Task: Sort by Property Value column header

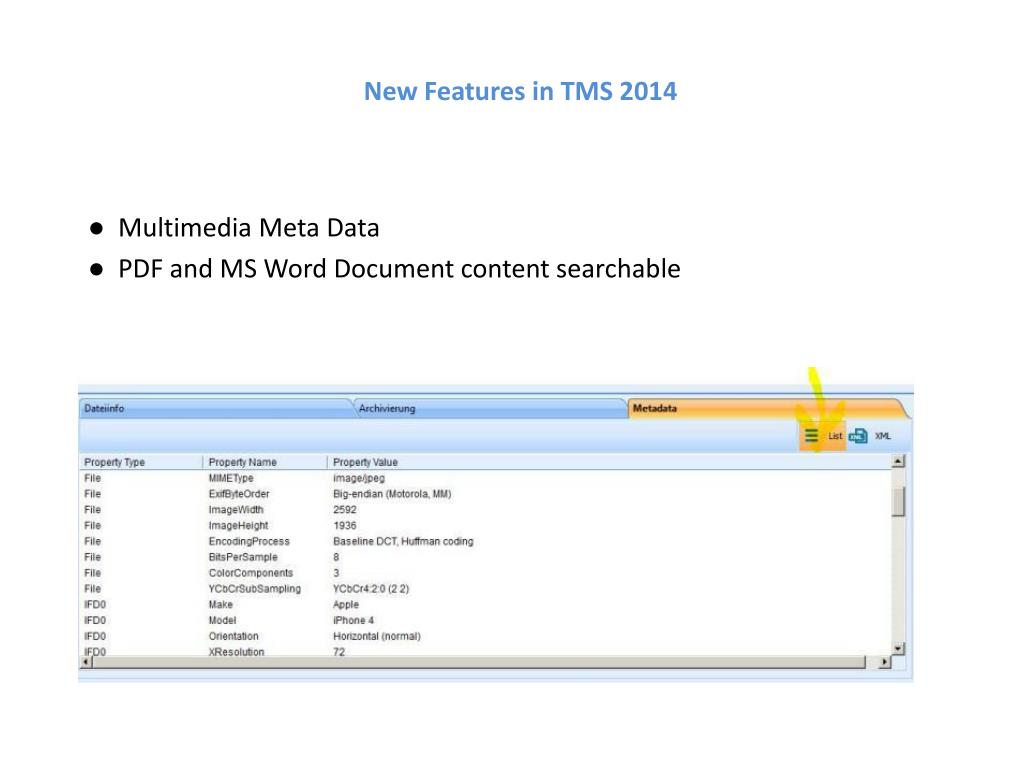Action: [609, 462]
